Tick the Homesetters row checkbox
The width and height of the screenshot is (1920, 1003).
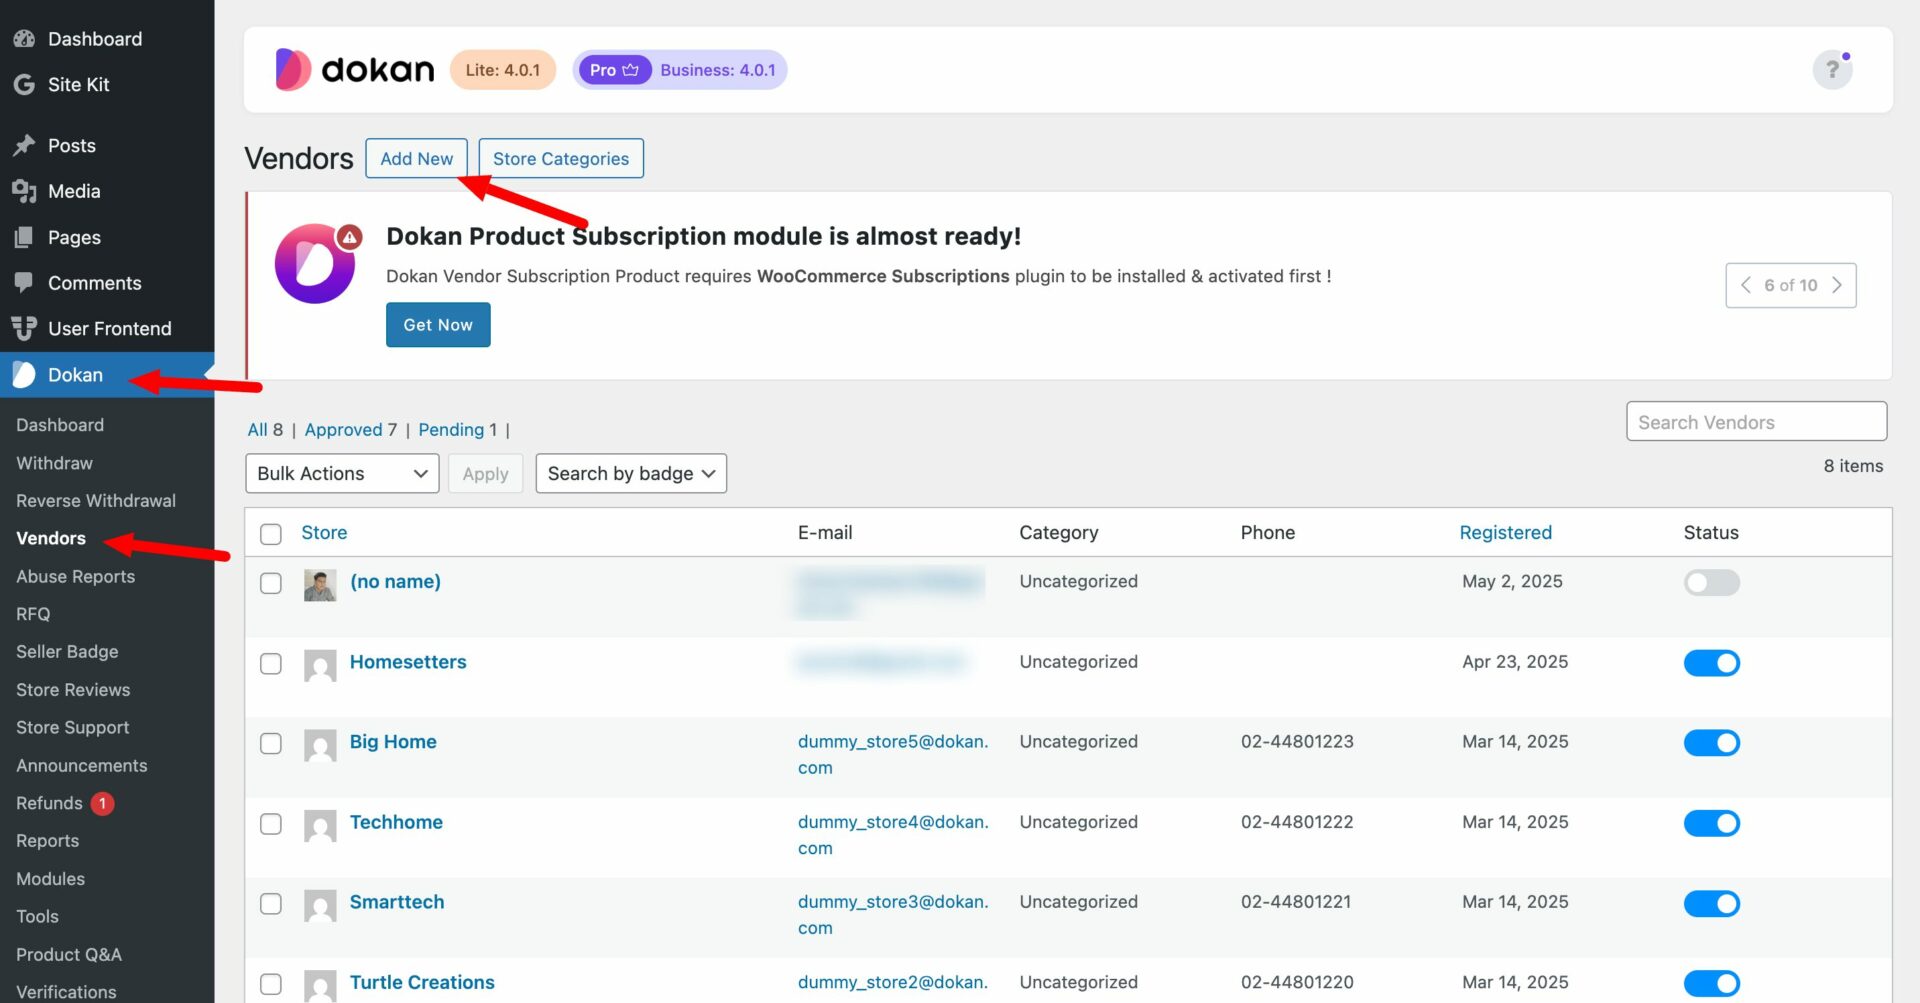pos(271,663)
